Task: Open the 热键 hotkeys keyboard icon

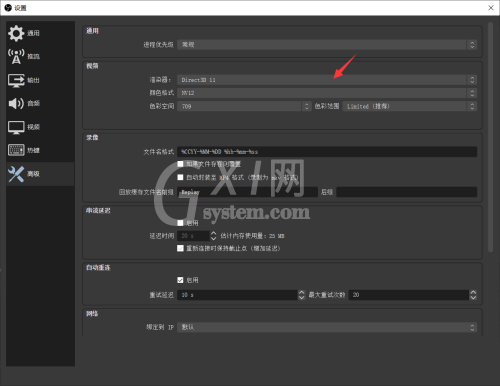Action: tap(16, 150)
